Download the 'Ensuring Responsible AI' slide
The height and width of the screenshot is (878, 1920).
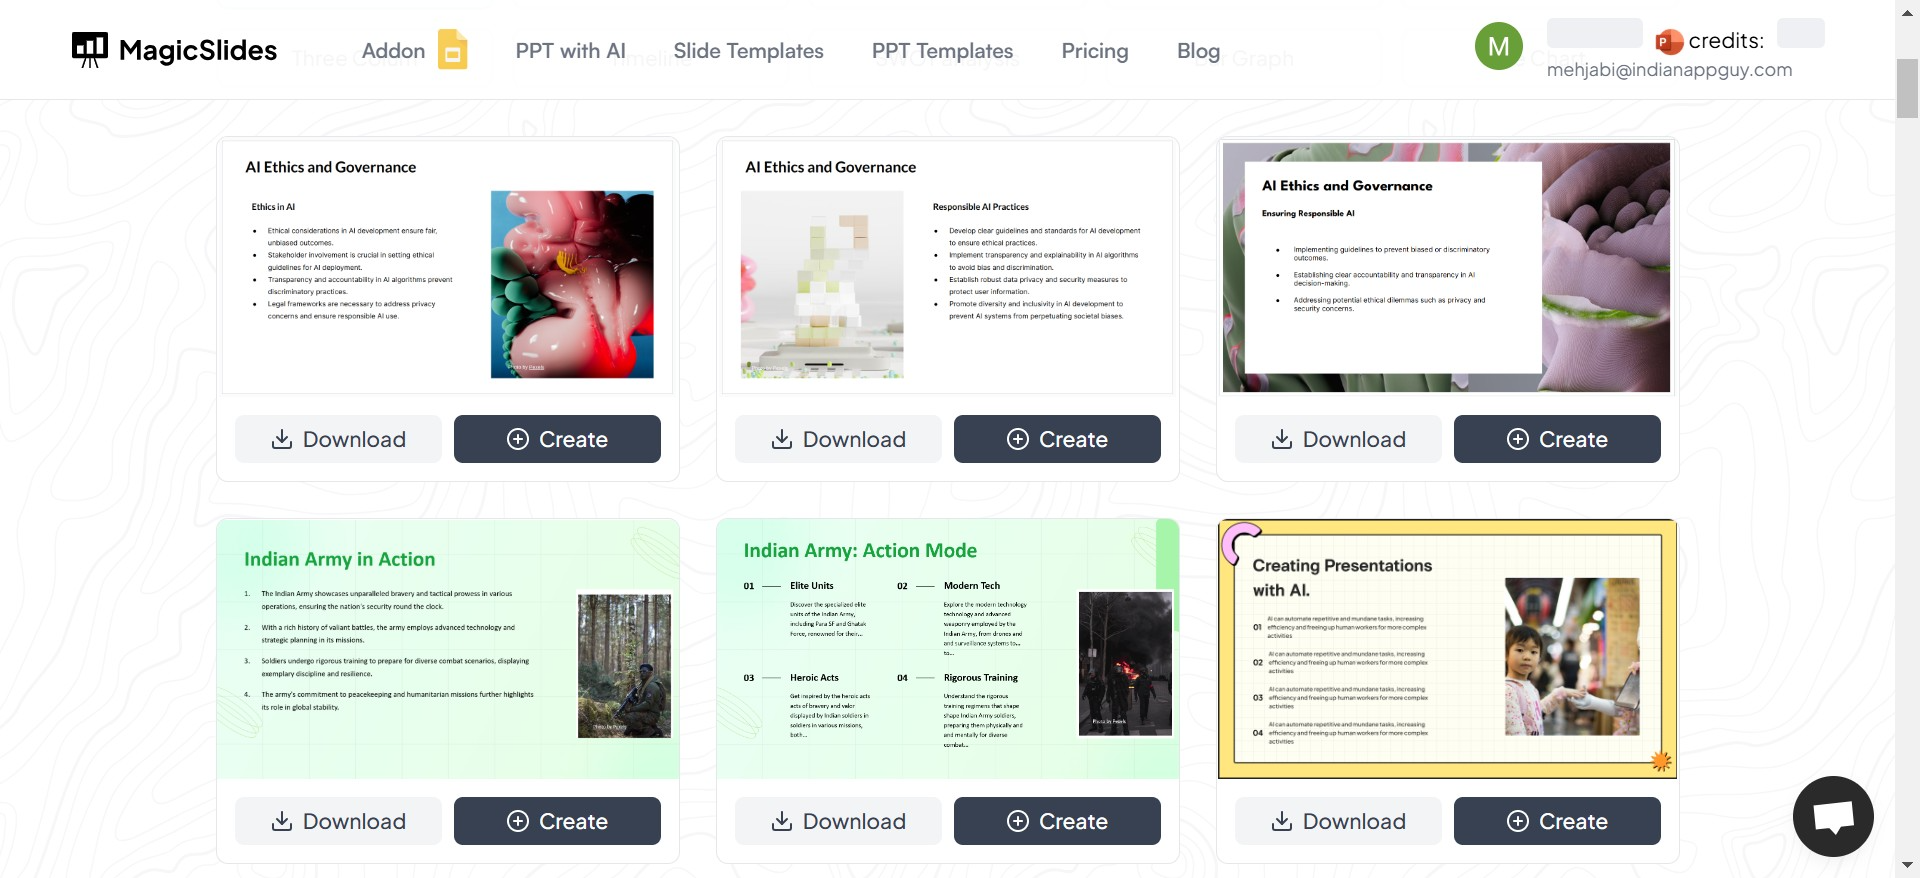(1338, 439)
